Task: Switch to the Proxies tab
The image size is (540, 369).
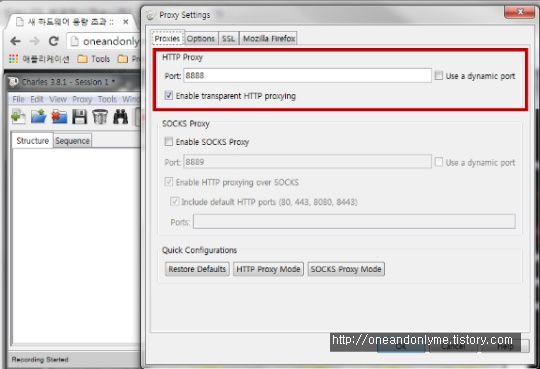Action: (x=167, y=38)
